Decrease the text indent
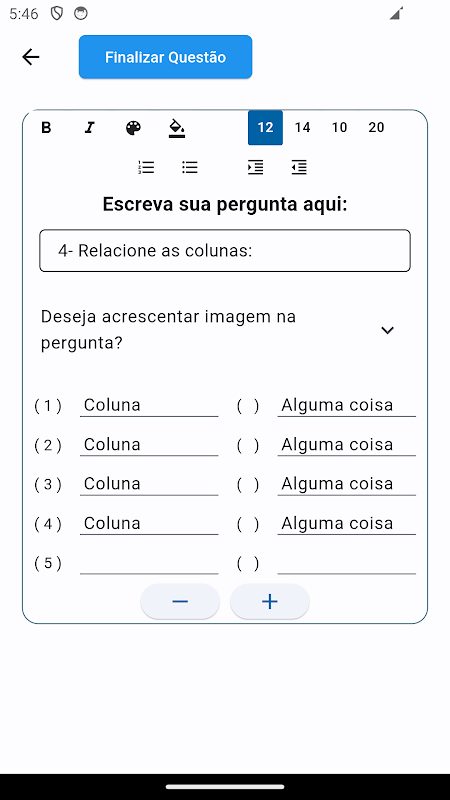Screen dimensions: 450x800 click(x=299, y=167)
